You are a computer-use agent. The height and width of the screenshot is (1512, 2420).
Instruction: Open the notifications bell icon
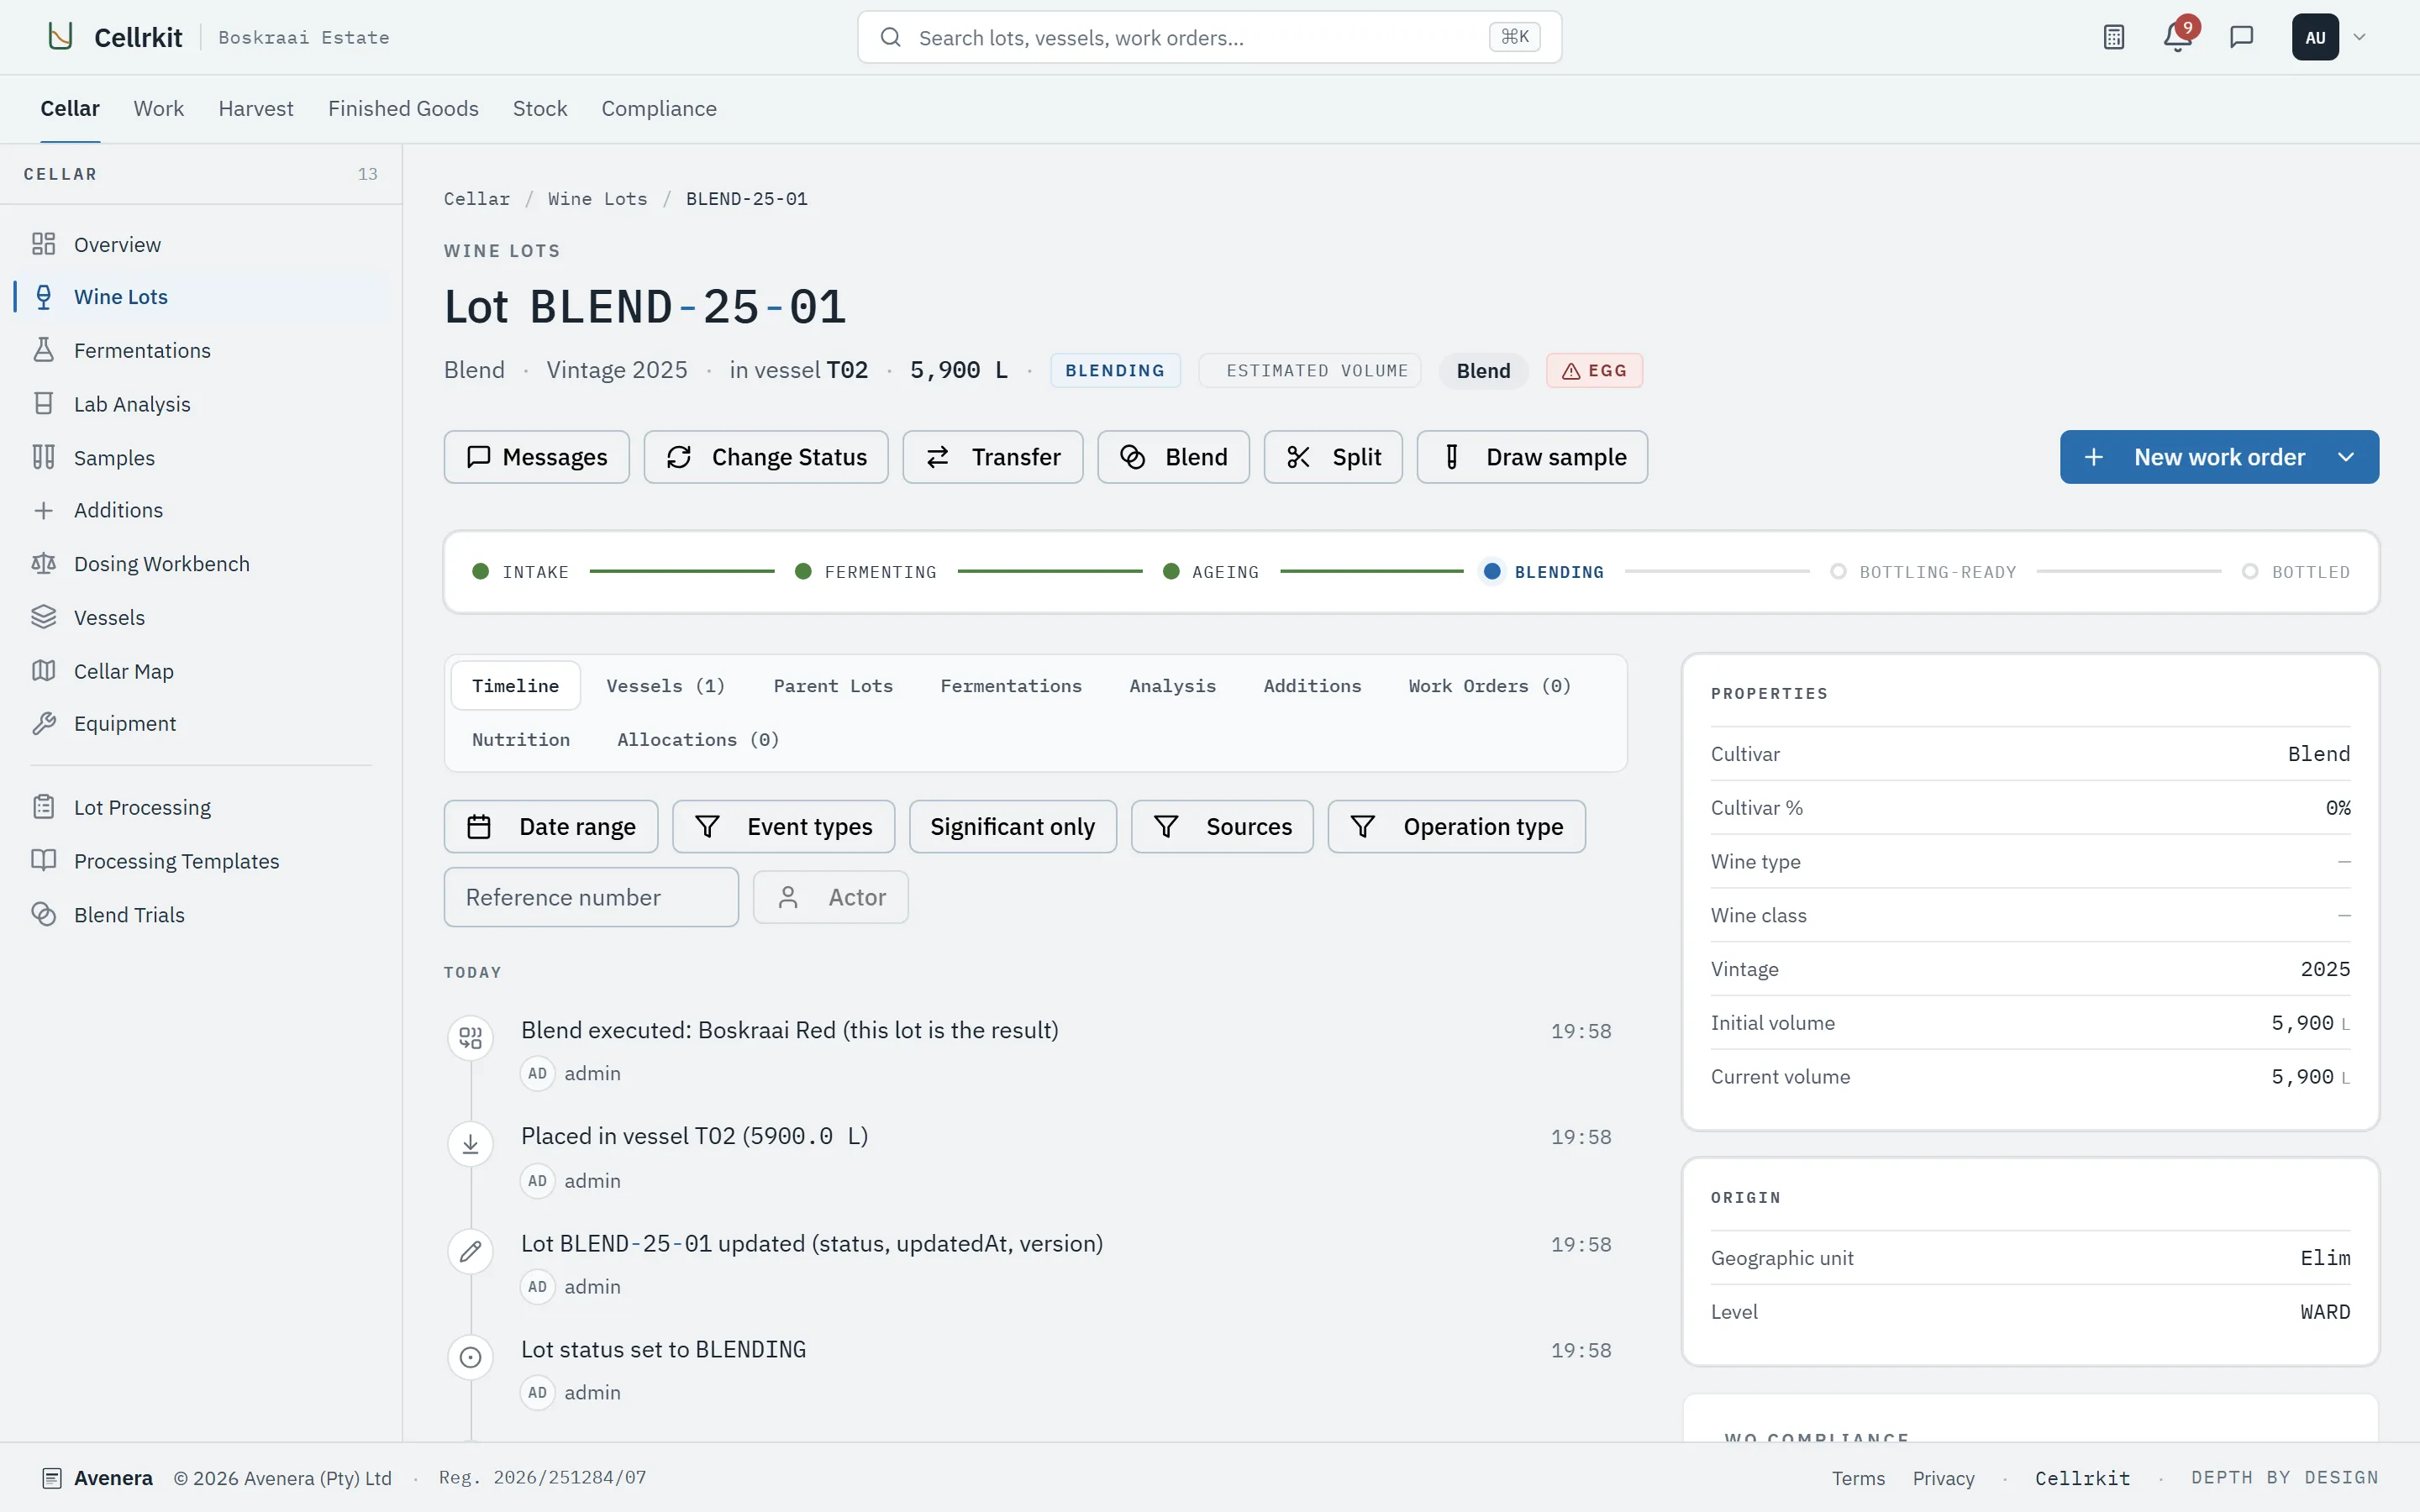pyautogui.click(x=2177, y=37)
